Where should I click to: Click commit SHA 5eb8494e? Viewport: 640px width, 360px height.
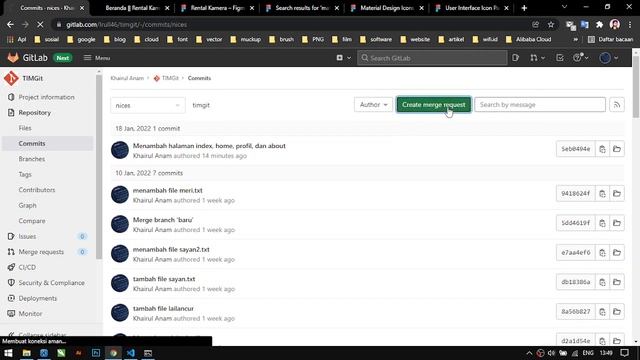pos(576,149)
